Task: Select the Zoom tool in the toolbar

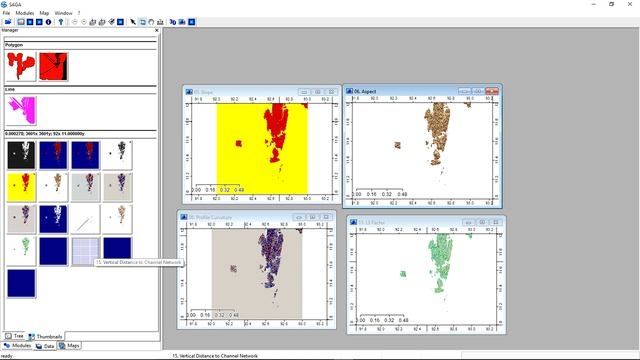Action: click(142, 22)
